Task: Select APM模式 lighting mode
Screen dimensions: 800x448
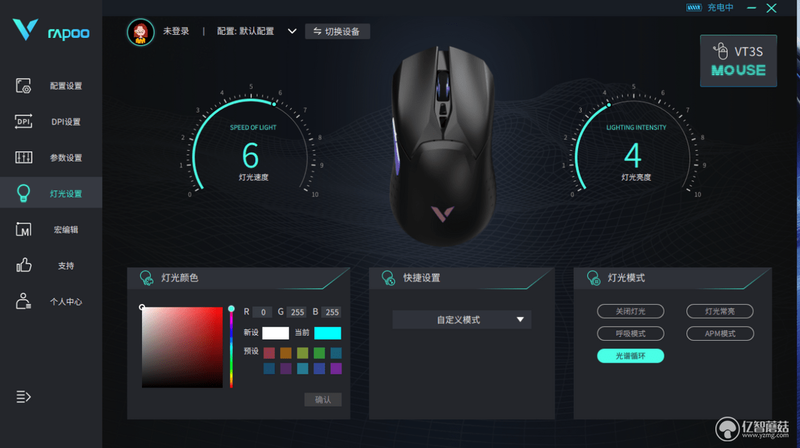Action: click(719, 334)
